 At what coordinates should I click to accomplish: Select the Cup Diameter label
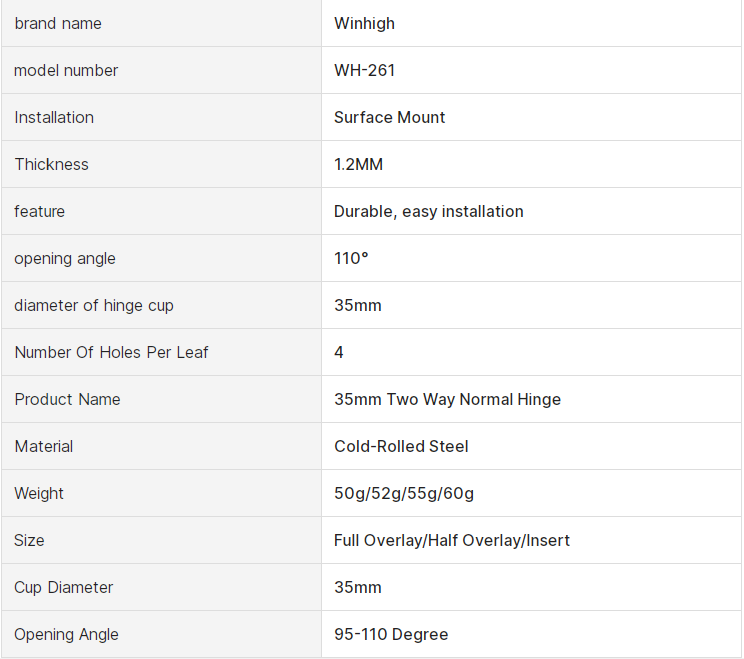(64, 587)
